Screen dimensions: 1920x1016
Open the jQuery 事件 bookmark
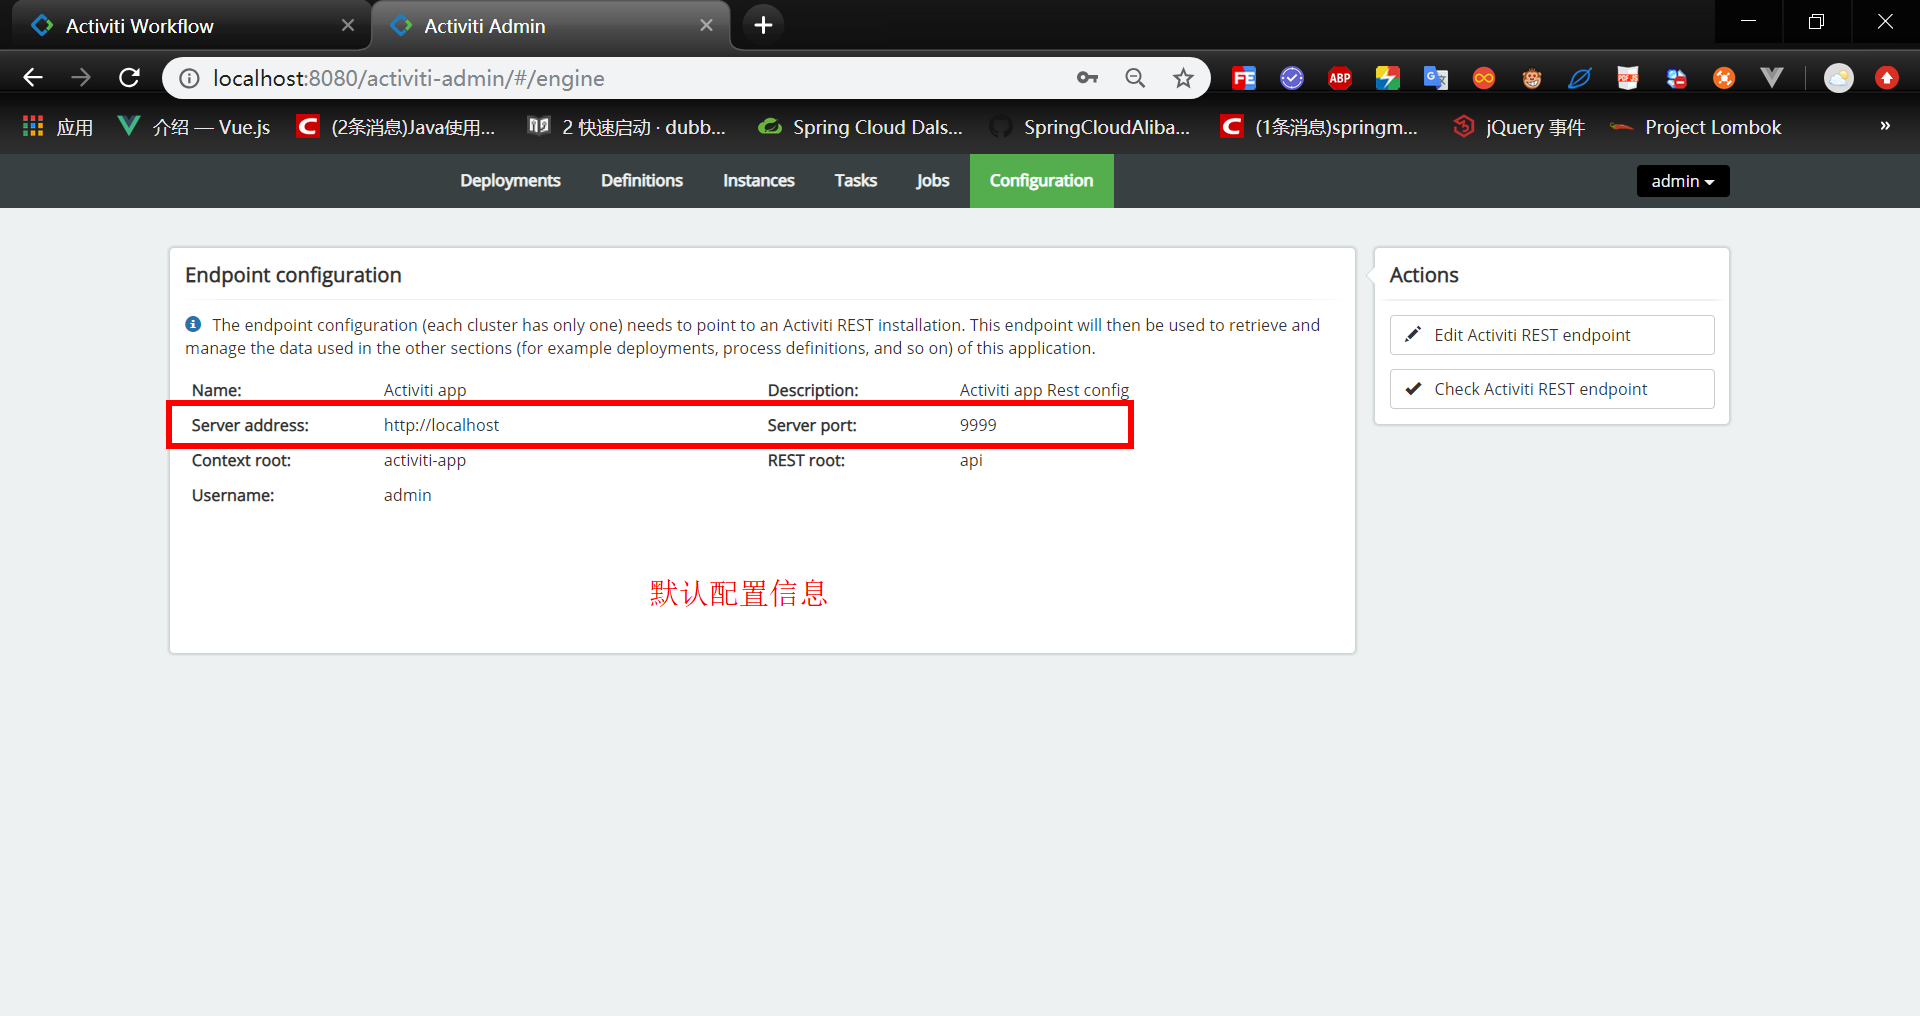(1520, 127)
